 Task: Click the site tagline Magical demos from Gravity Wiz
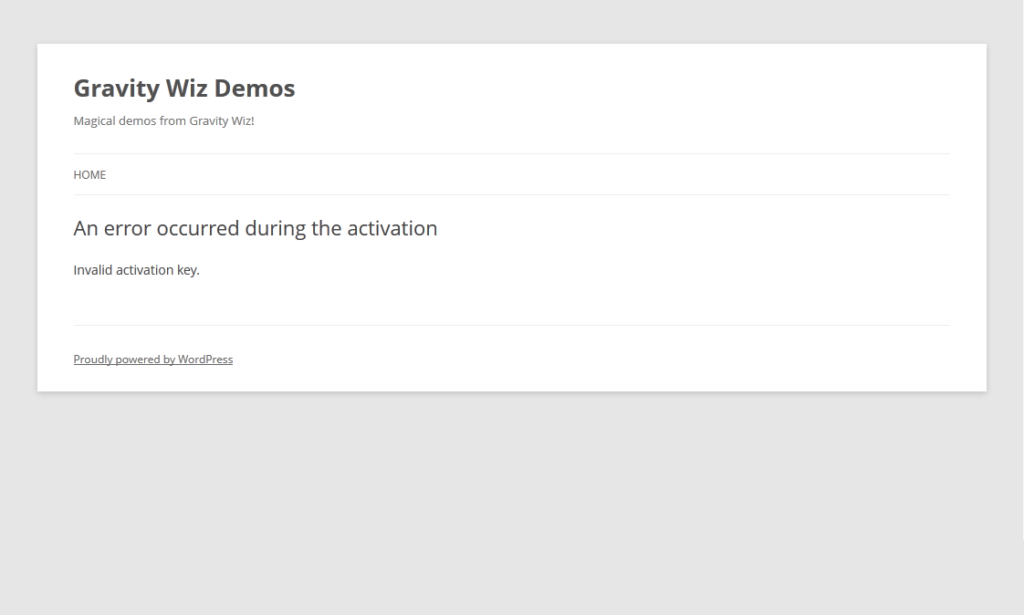pyautogui.click(x=163, y=121)
